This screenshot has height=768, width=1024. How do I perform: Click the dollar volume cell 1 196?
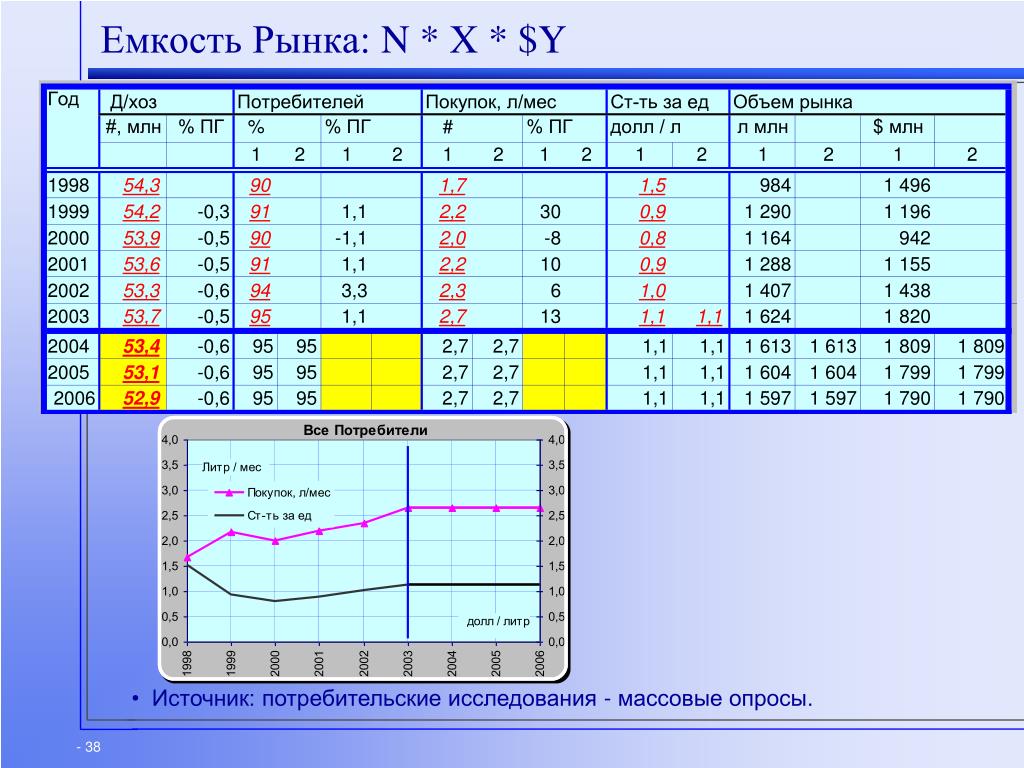click(907, 212)
